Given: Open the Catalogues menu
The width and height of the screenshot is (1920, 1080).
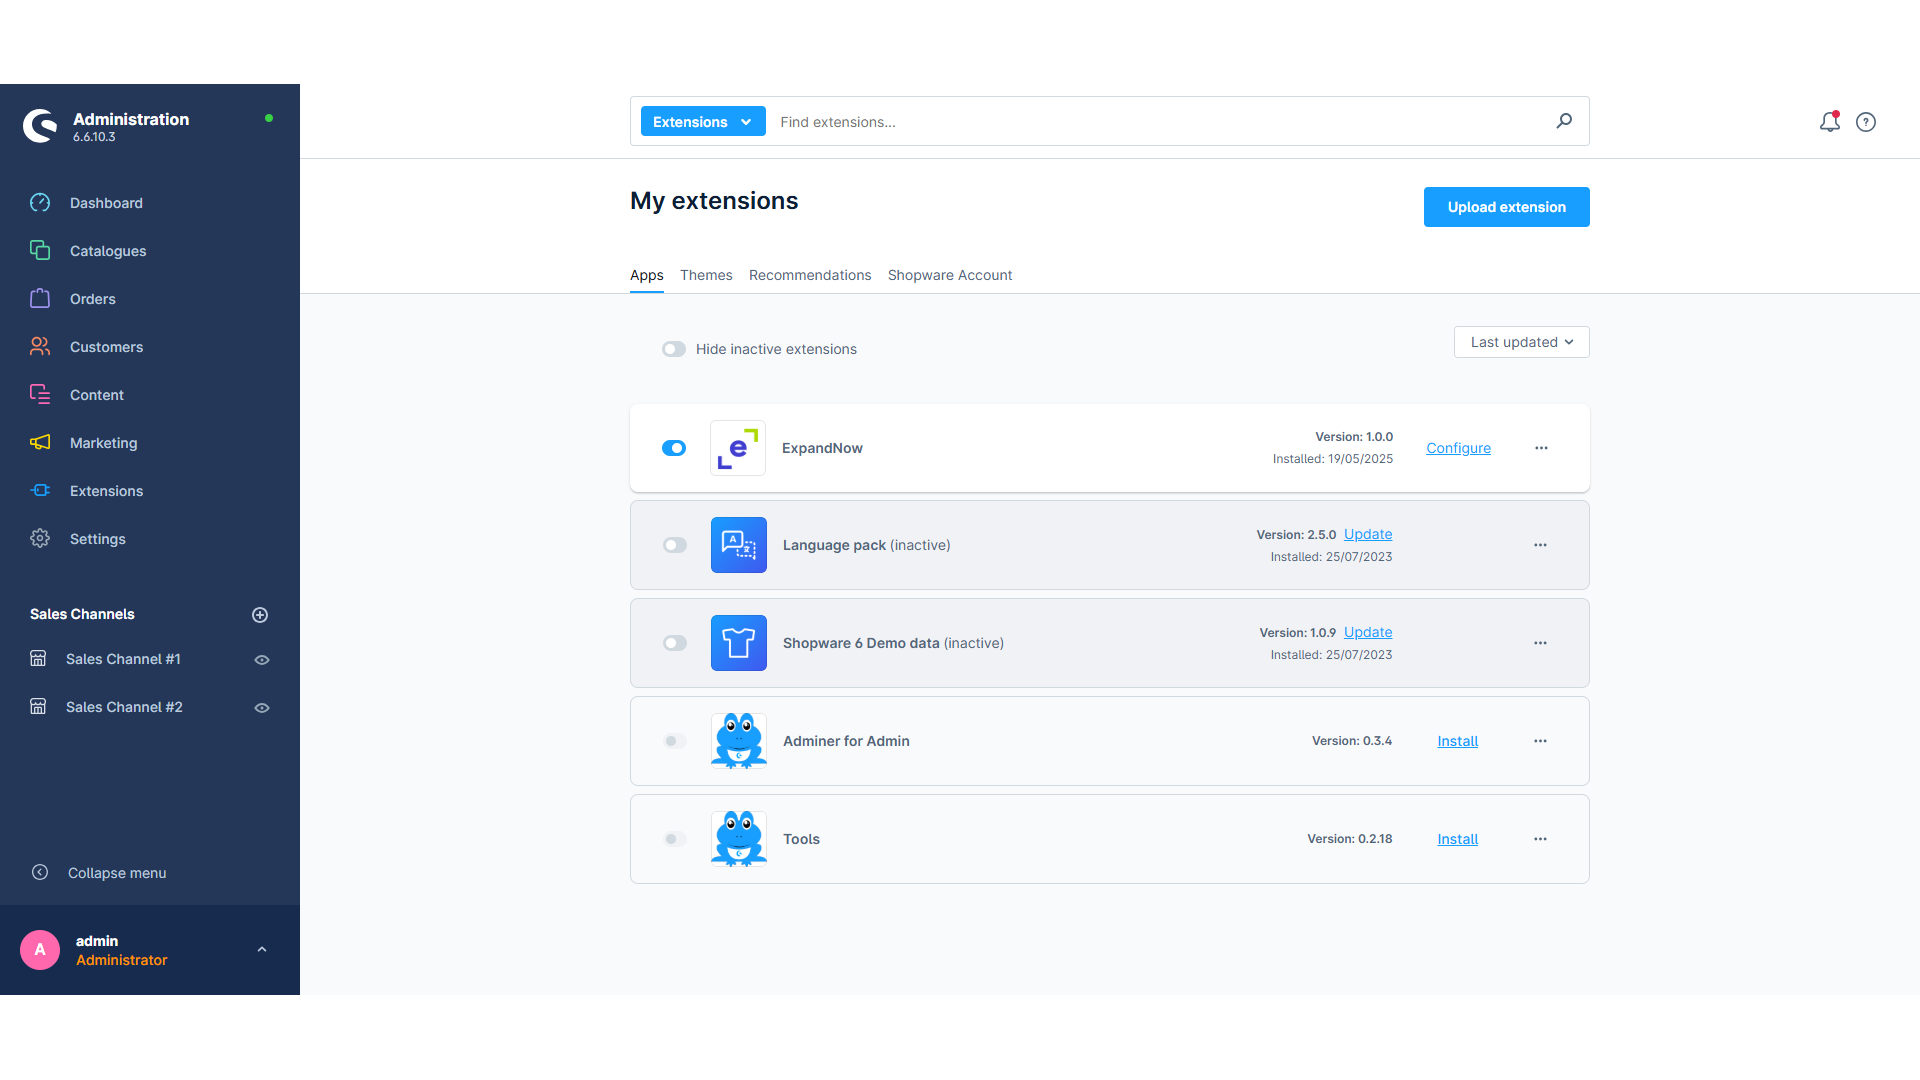Looking at the screenshot, I should 108,251.
